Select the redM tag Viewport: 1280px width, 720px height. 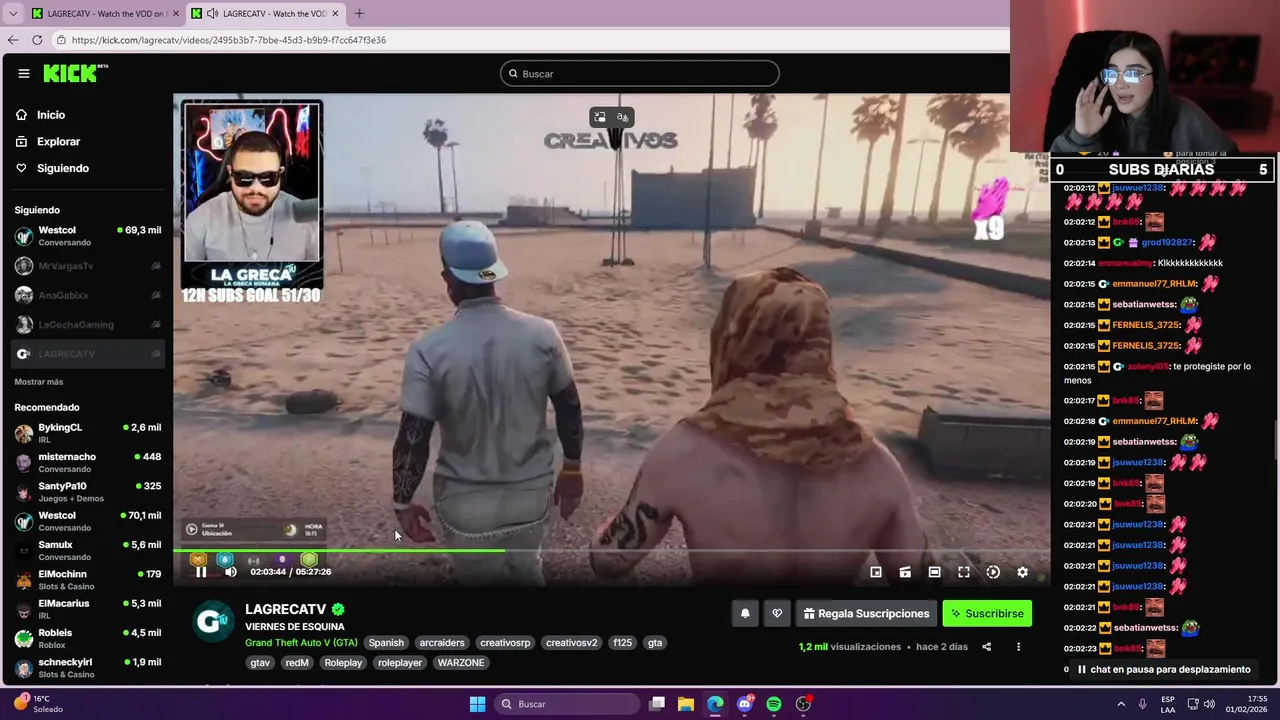point(297,663)
